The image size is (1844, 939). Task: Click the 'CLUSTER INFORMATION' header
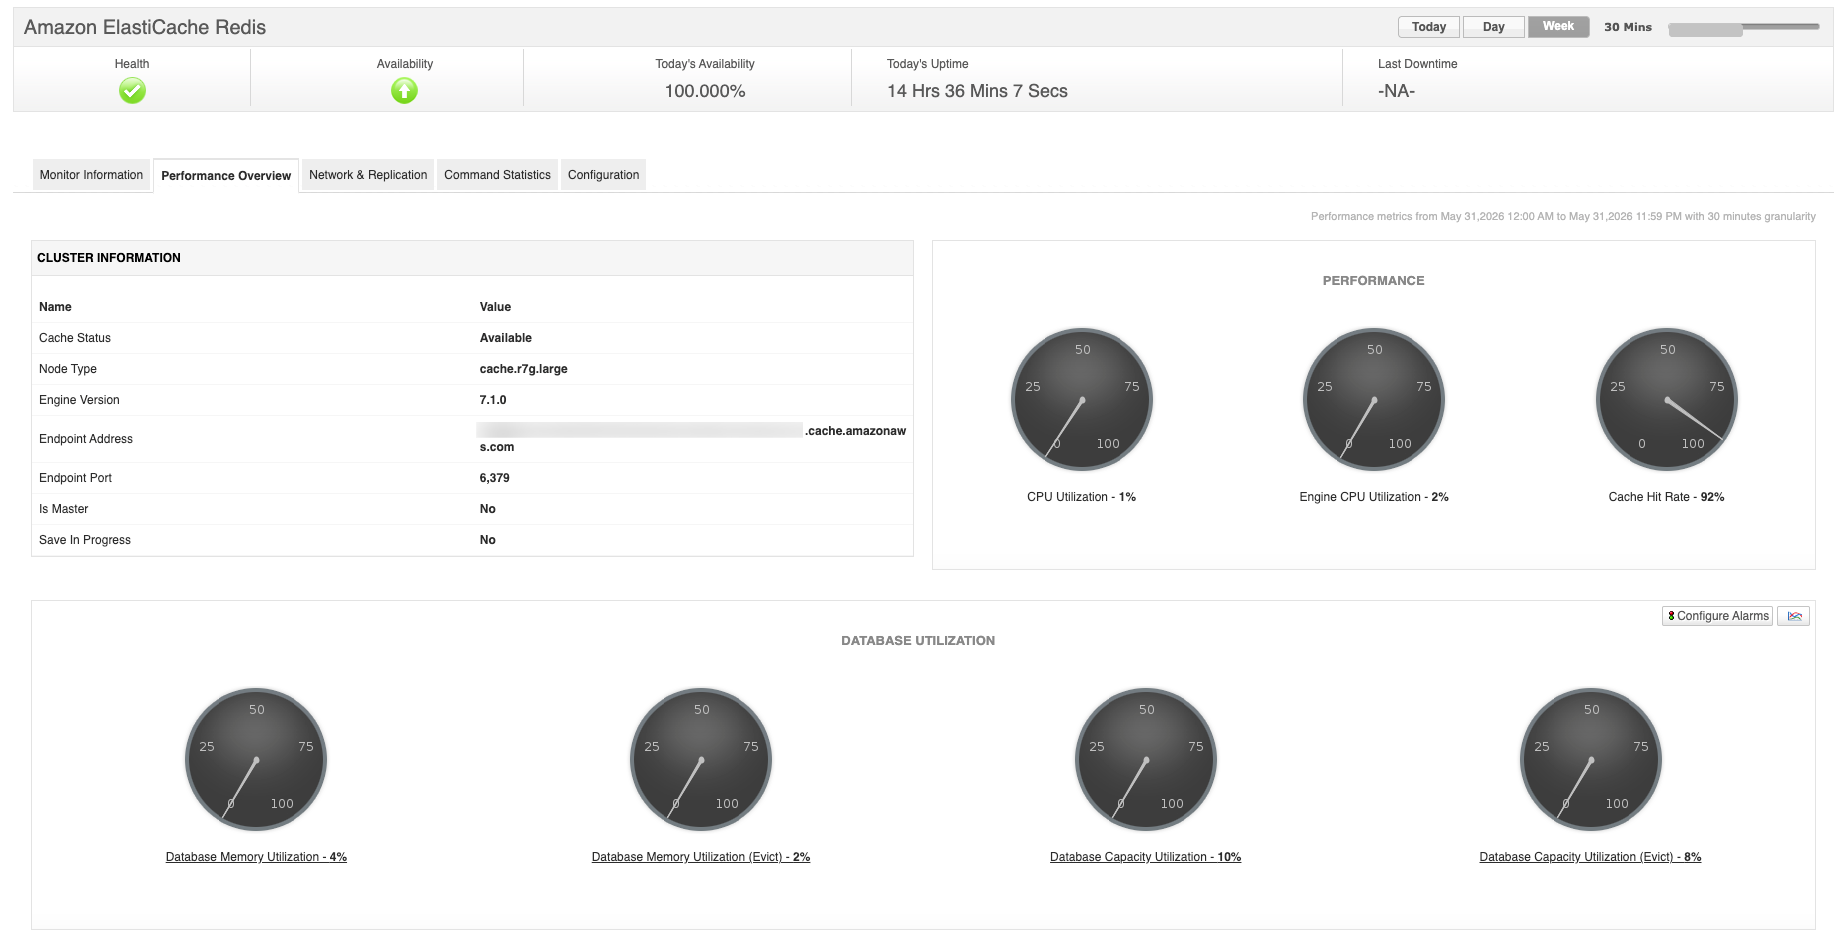coord(109,258)
